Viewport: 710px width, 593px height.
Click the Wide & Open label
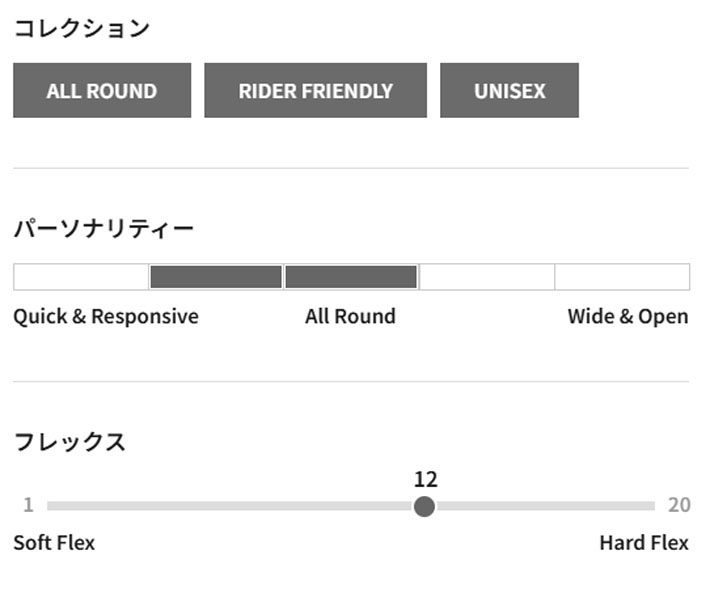point(627,317)
